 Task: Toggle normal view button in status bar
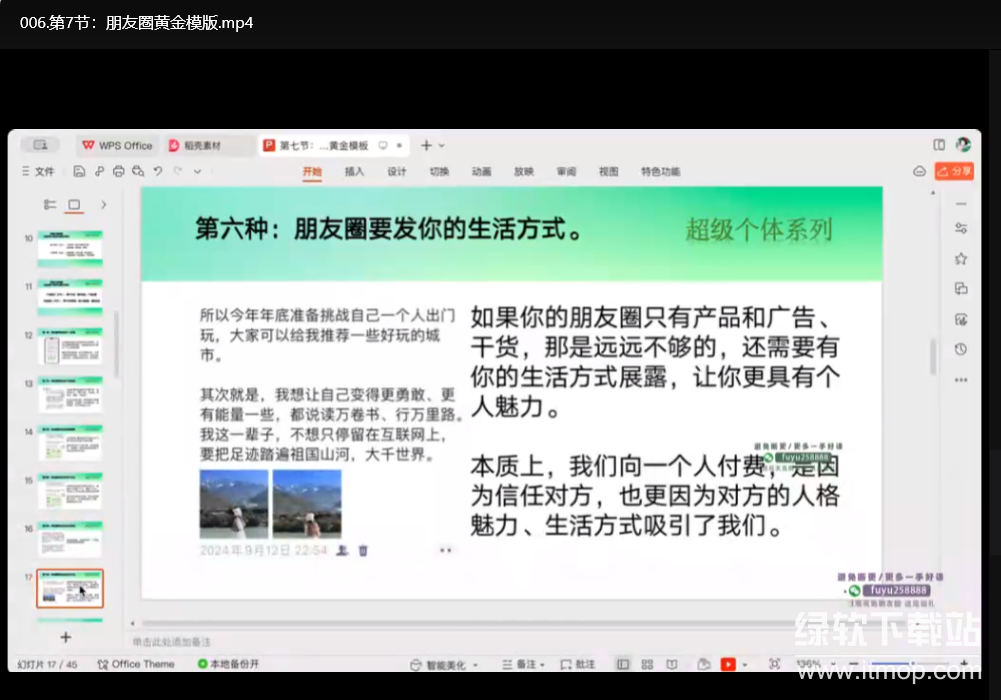click(x=623, y=664)
